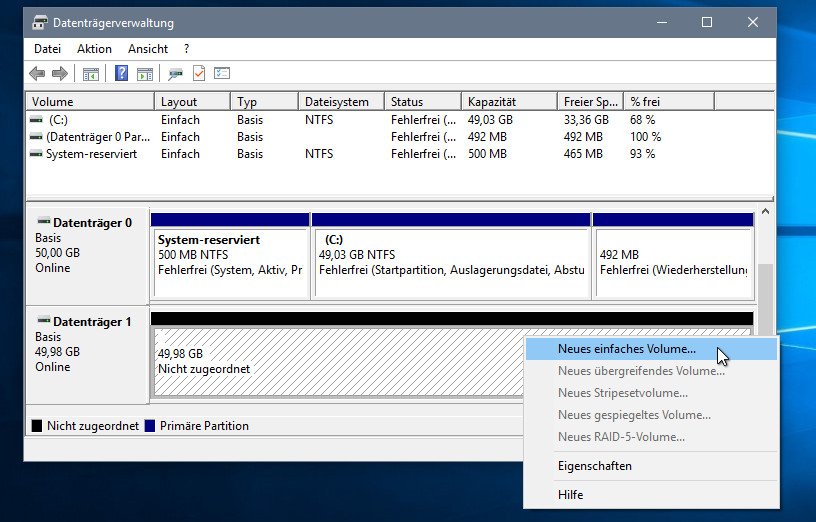Image resolution: width=816 pixels, height=522 pixels.
Task: Open the Aktion menu
Action: [94, 49]
